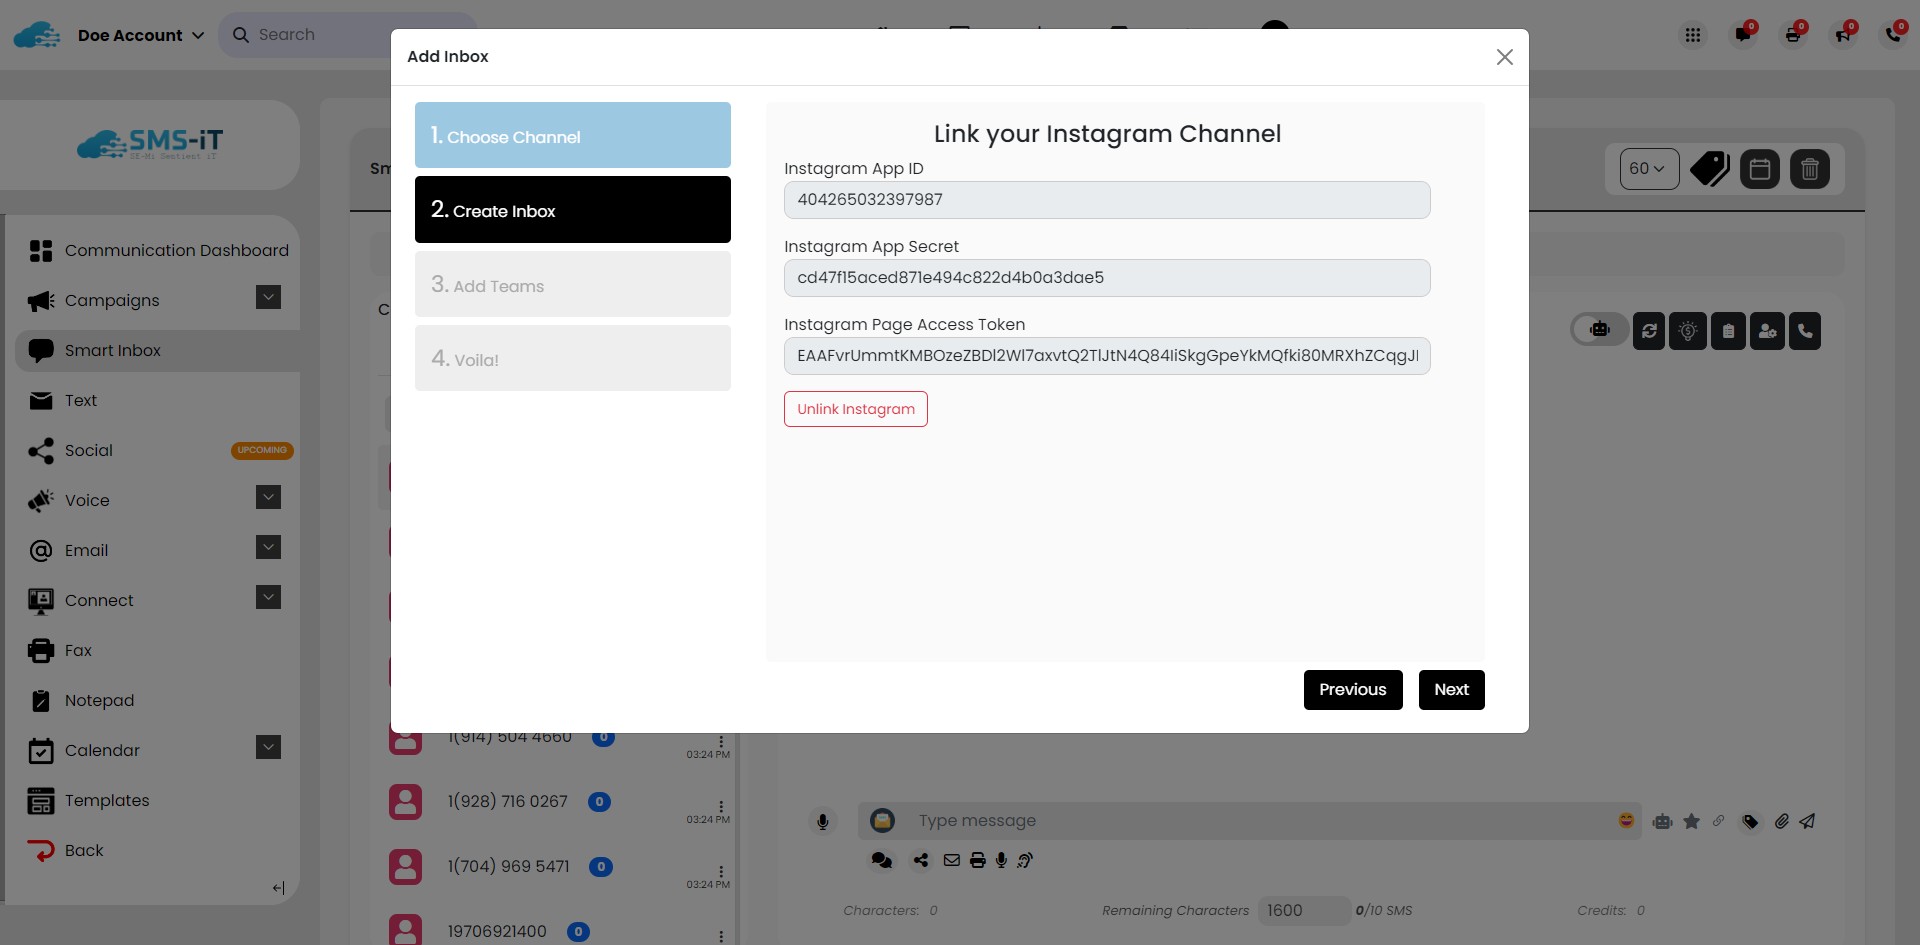Click the Instagram App ID field
This screenshot has height=945, width=1920.
(x=1107, y=200)
